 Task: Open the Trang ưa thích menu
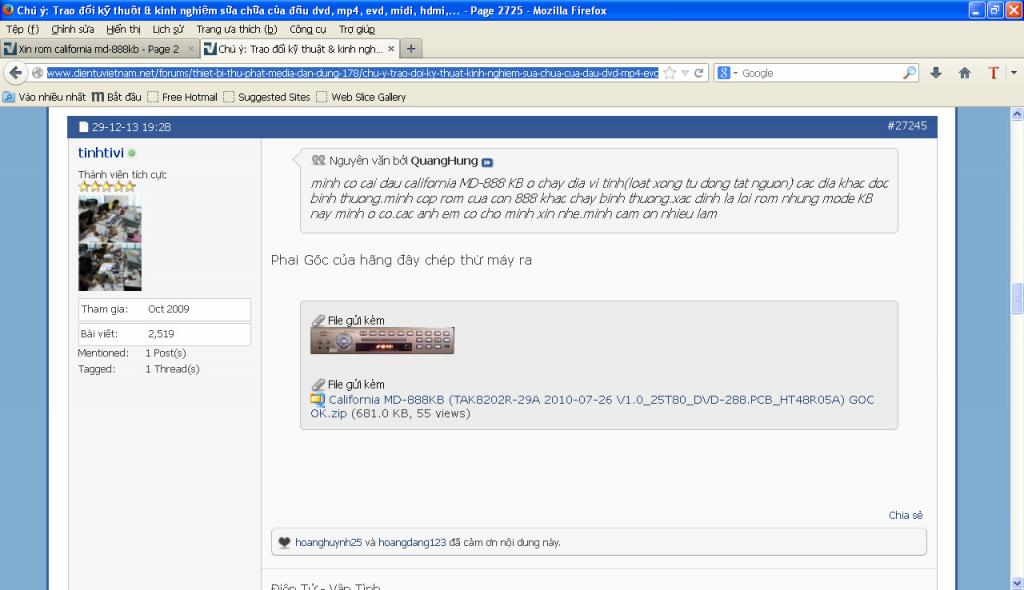point(236,29)
